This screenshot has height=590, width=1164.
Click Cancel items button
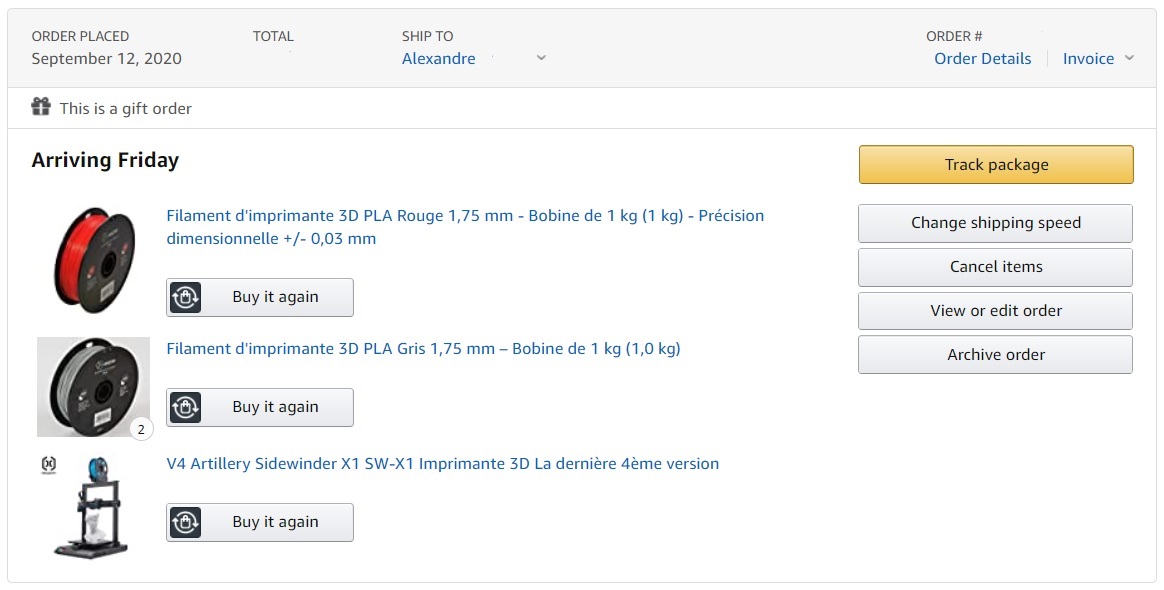995,267
